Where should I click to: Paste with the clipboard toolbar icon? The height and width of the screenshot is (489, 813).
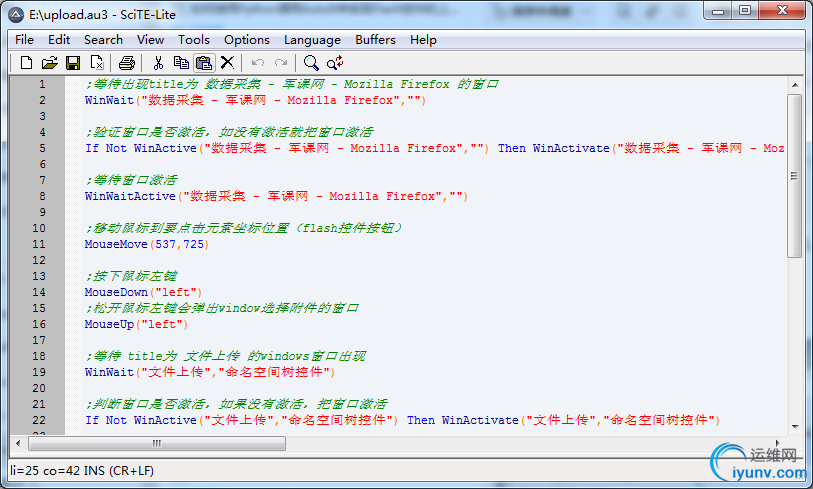click(204, 63)
